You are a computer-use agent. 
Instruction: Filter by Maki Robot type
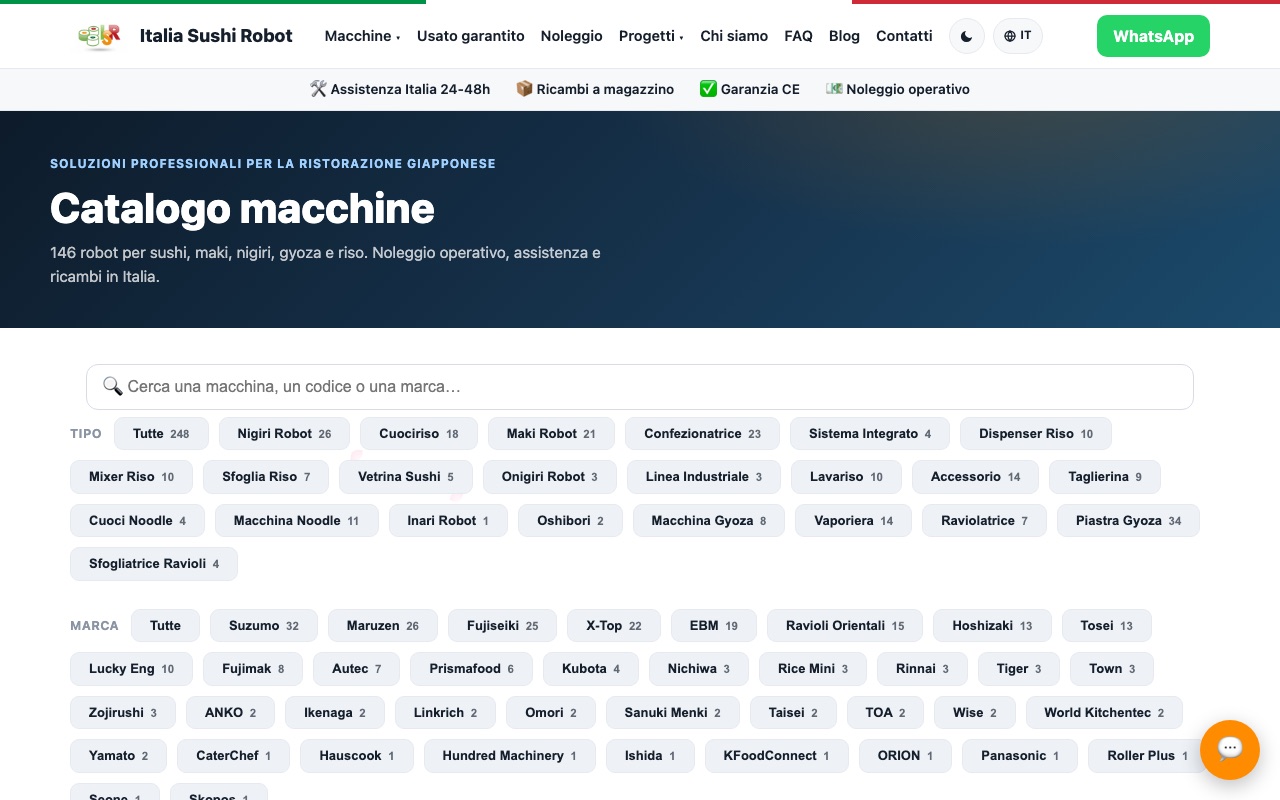pyautogui.click(x=551, y=434)
